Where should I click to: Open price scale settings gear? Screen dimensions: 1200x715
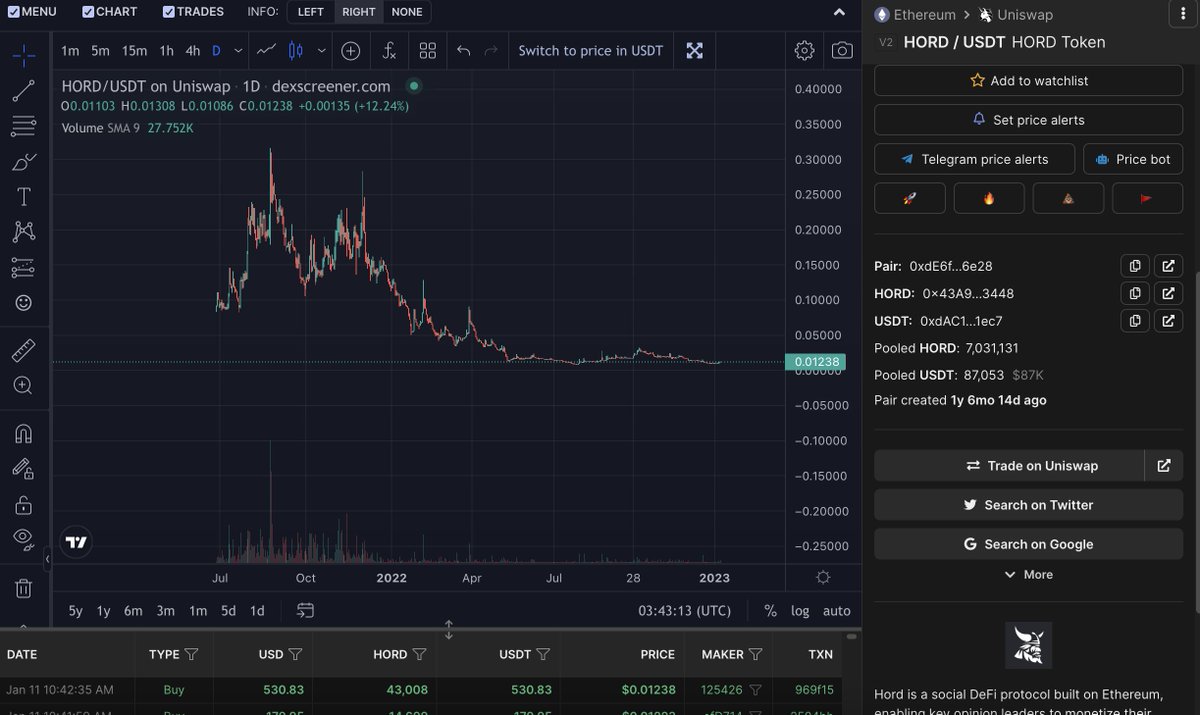(x=823, y=578)
